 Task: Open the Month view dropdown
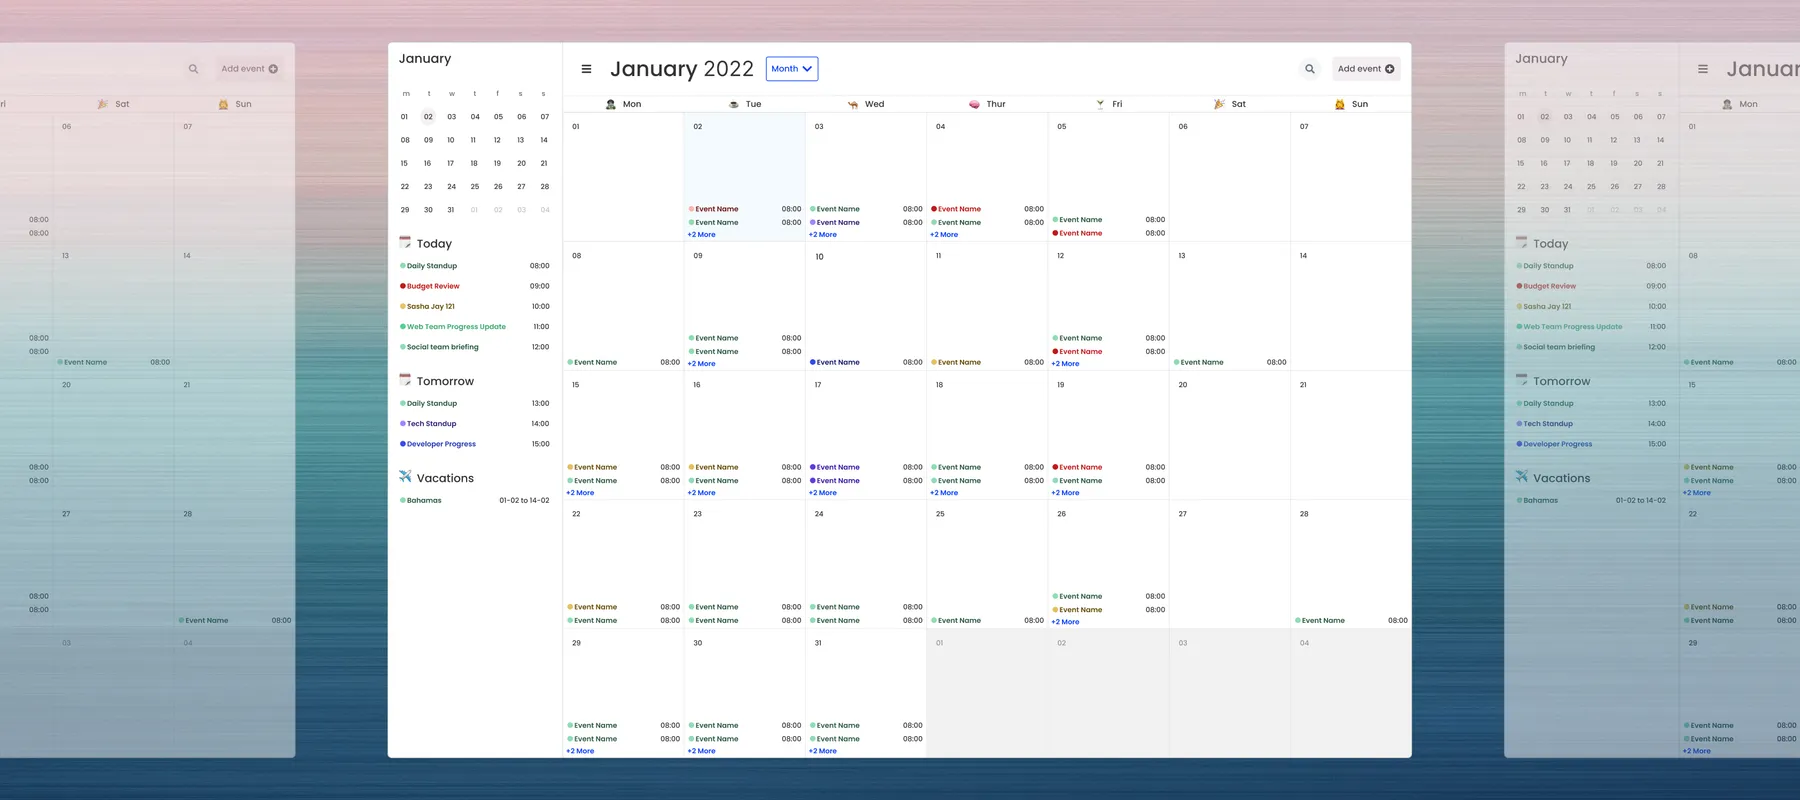pos(792,69)
